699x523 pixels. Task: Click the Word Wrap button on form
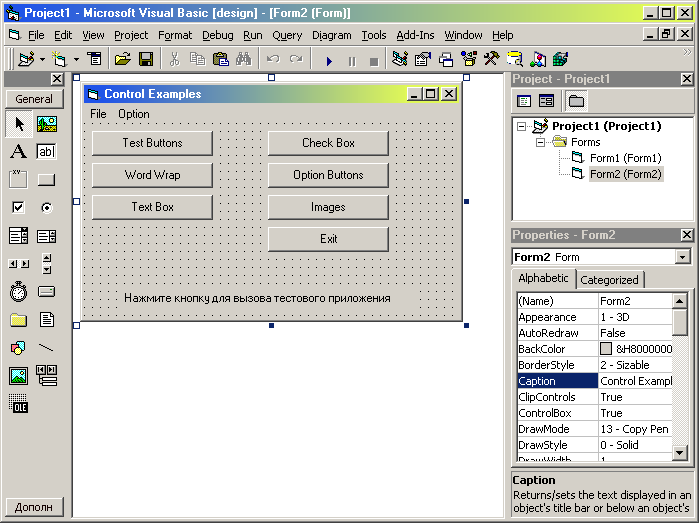pos(152,175)
